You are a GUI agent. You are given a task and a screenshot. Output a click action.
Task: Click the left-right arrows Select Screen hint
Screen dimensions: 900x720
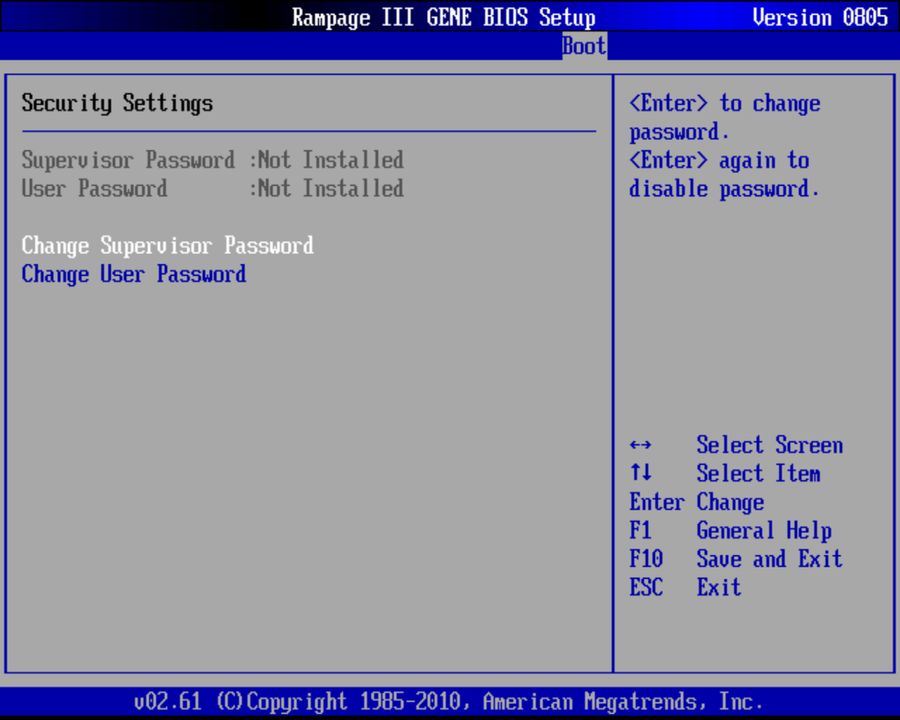[736, 445]
